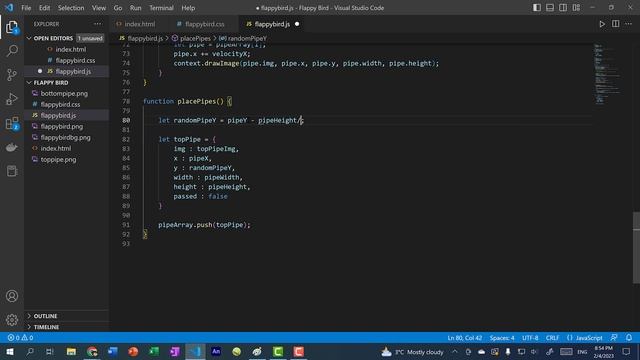The height and width of the screenshot is (360, 640).
Task: Open Explorer Views and More Actions ellipsis
Action: (x=98, y=24)
